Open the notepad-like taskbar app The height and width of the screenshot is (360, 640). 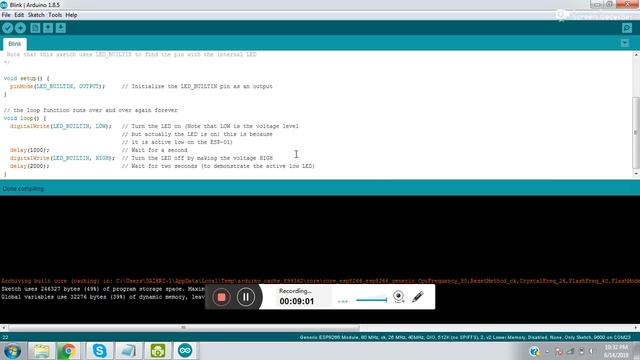[129, 351]
